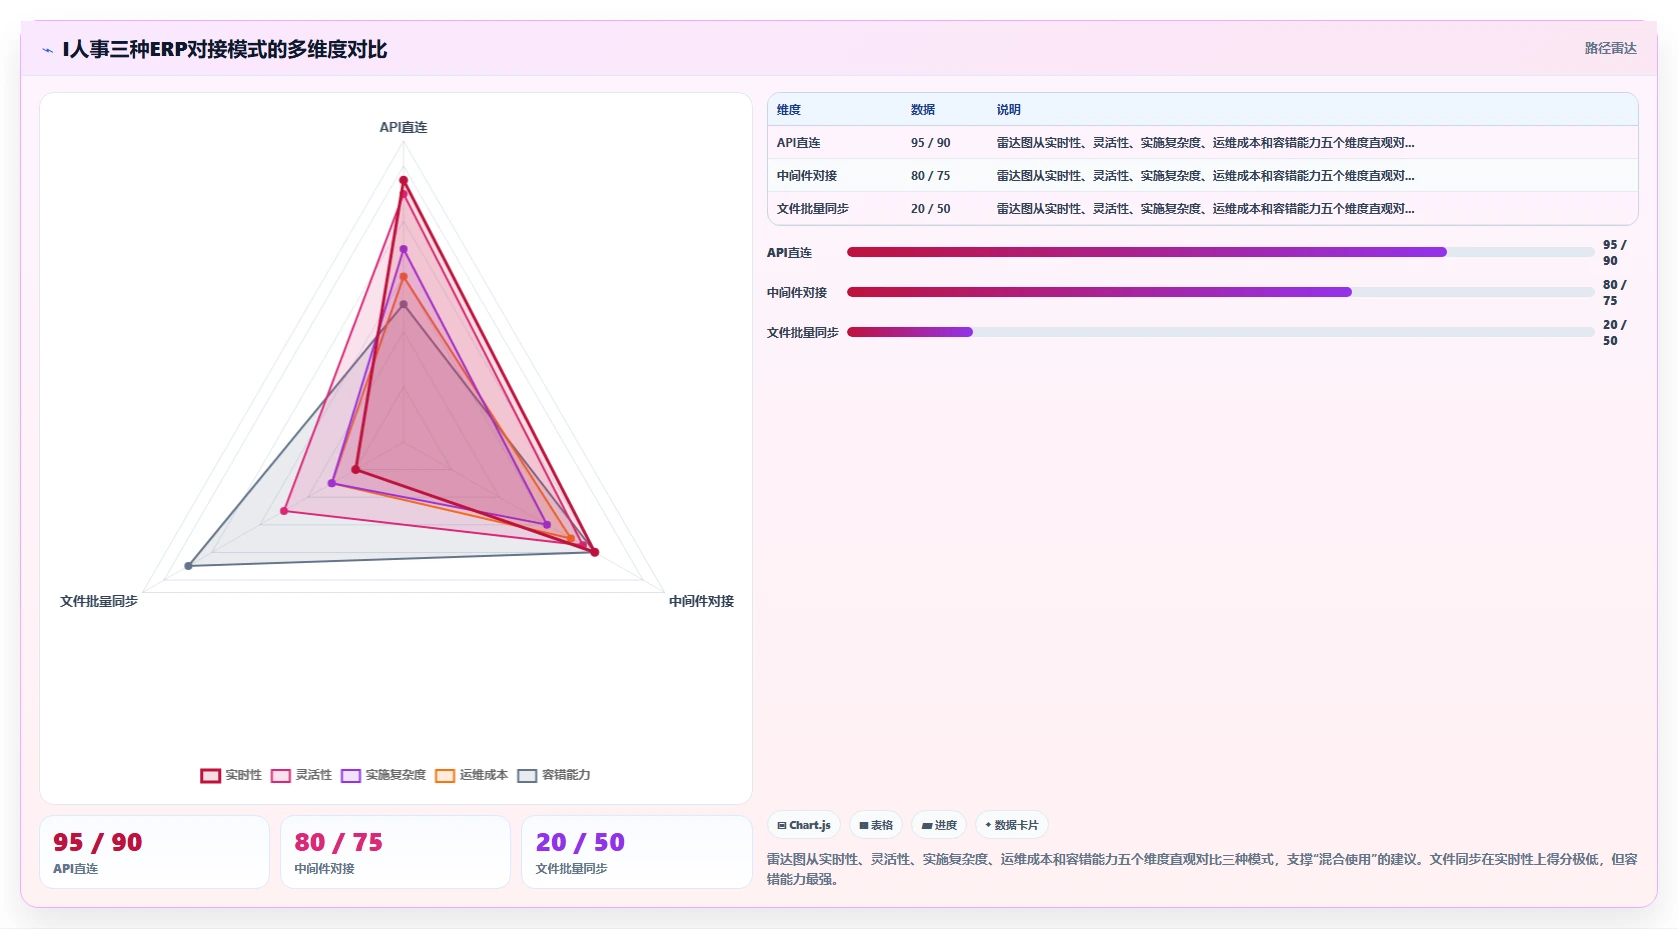Open the 文件批量同步 20 / 50 data card
The height and width of the screenshot is (929, 1678).
click(x=636, y=852)
